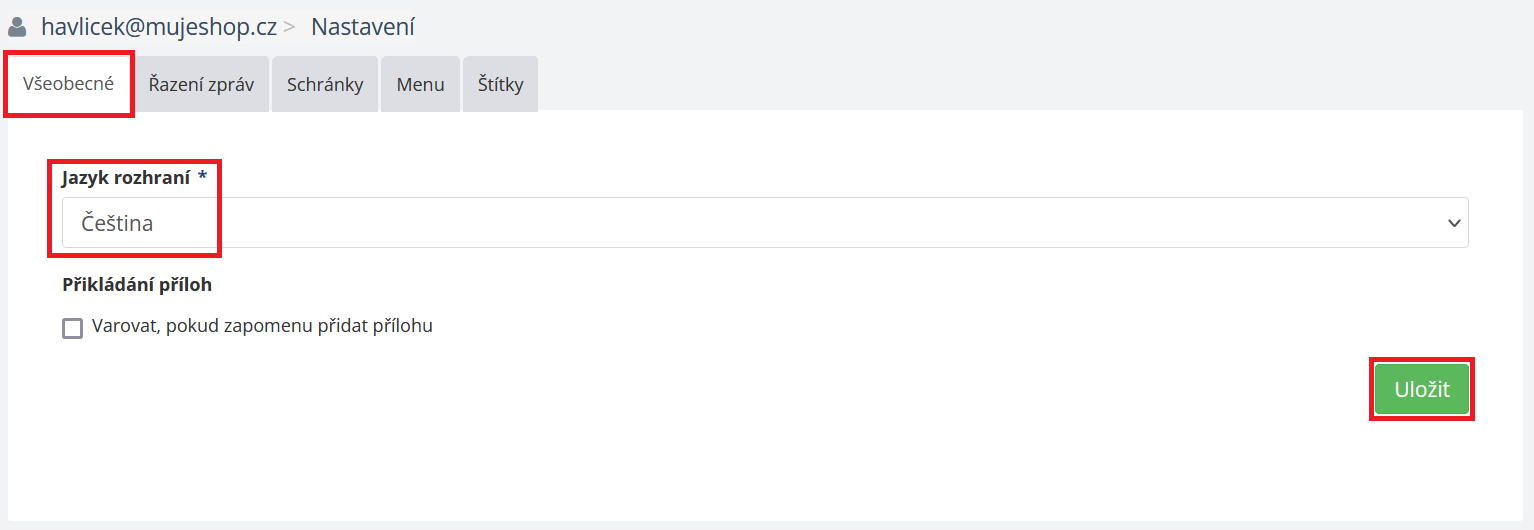Switch to the Všeobecné tab

[69, 84]
